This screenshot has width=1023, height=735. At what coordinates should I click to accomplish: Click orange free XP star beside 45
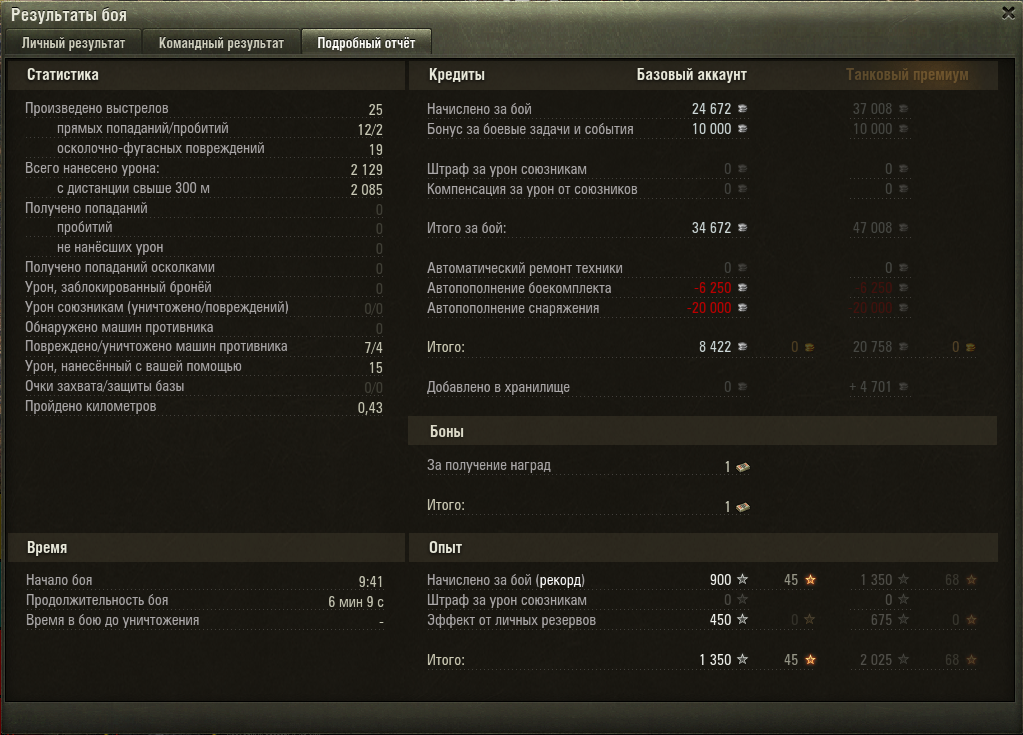coord(810,580)
